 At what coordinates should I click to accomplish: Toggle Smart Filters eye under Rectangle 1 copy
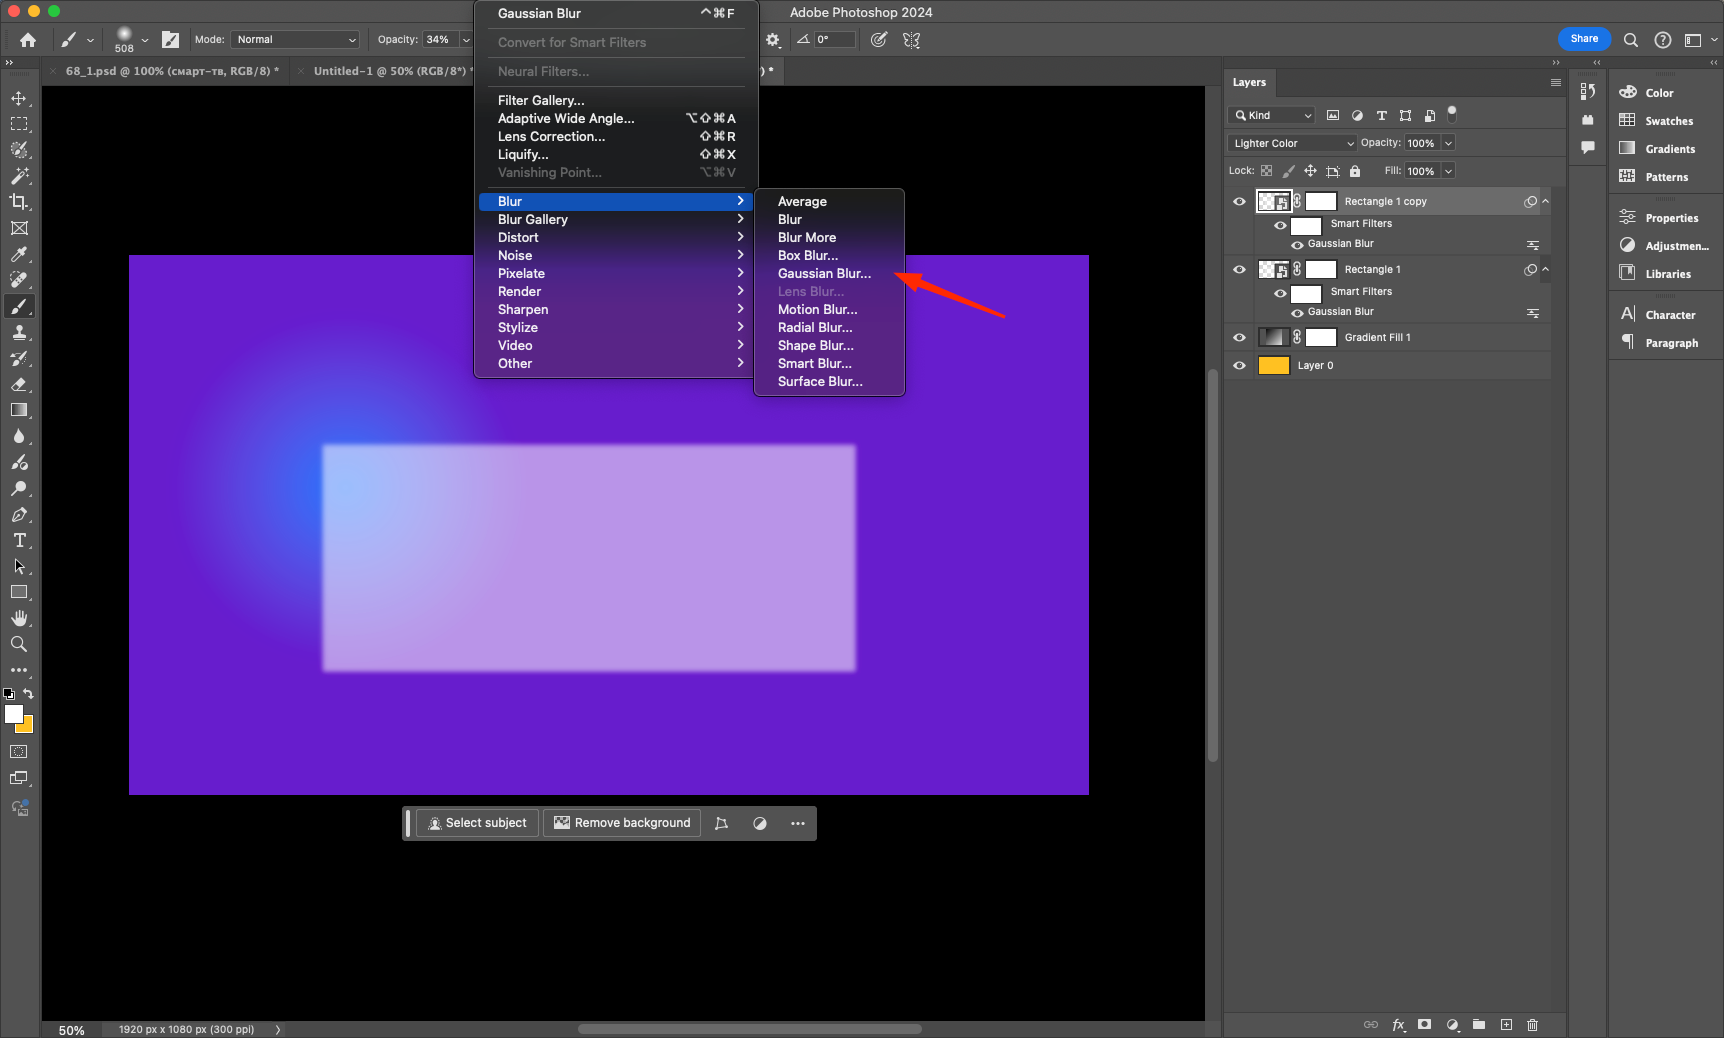click(x=1280, y=225)
